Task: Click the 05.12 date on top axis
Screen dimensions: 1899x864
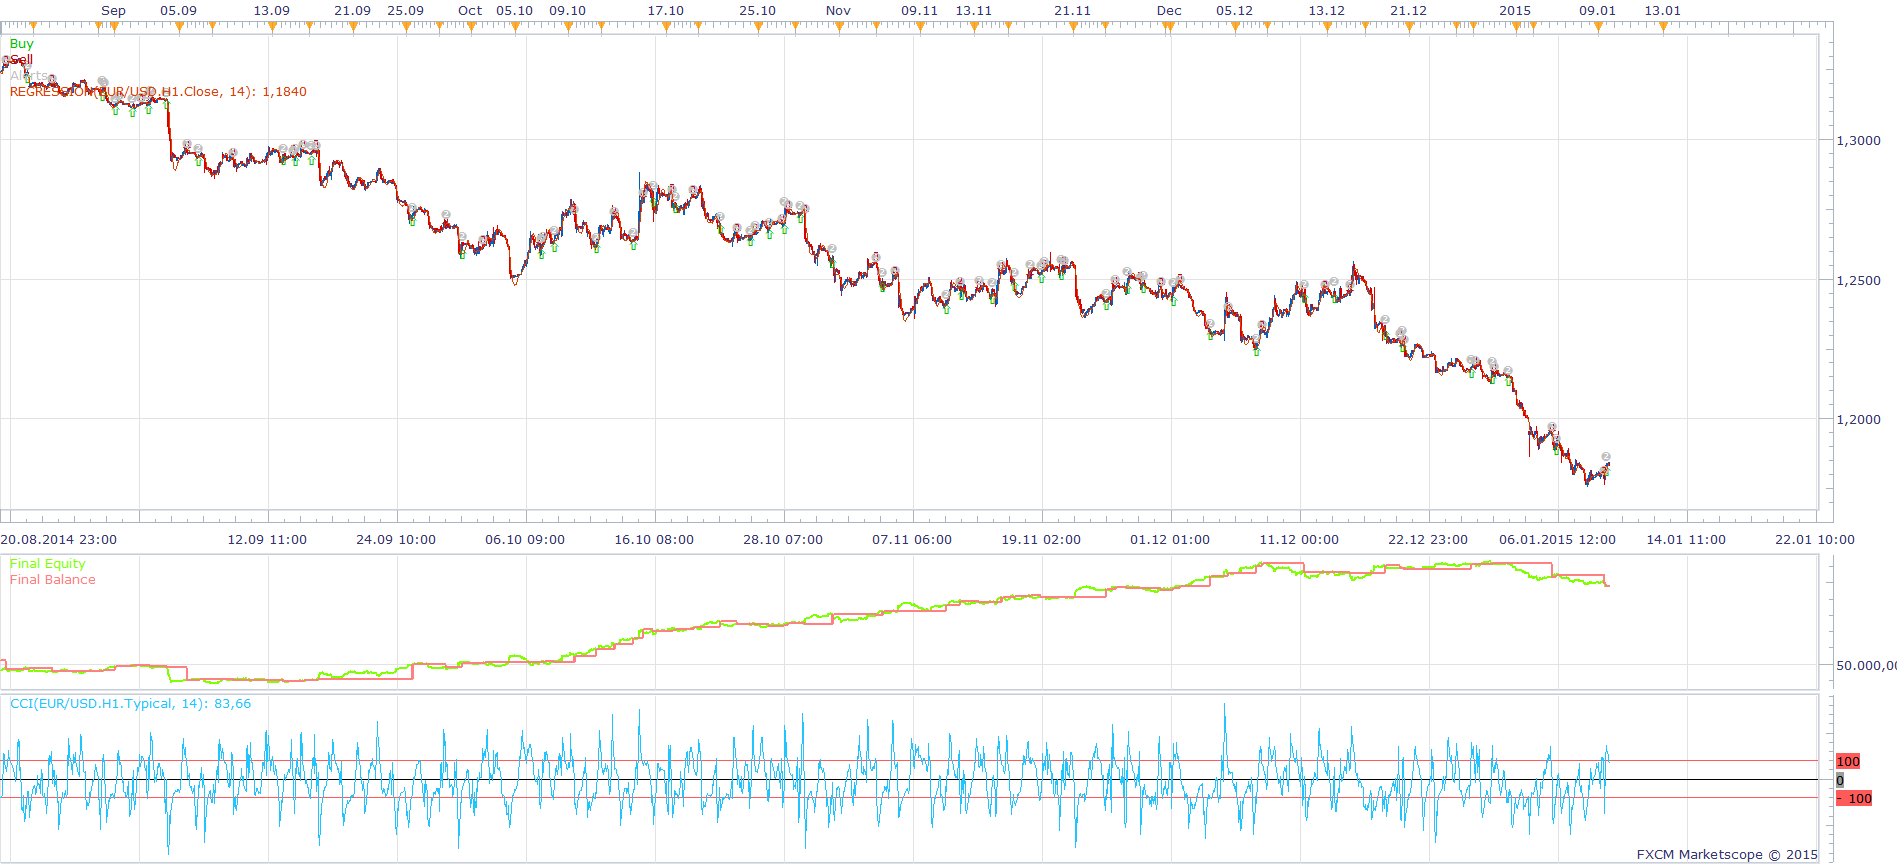Action: 1235,11
